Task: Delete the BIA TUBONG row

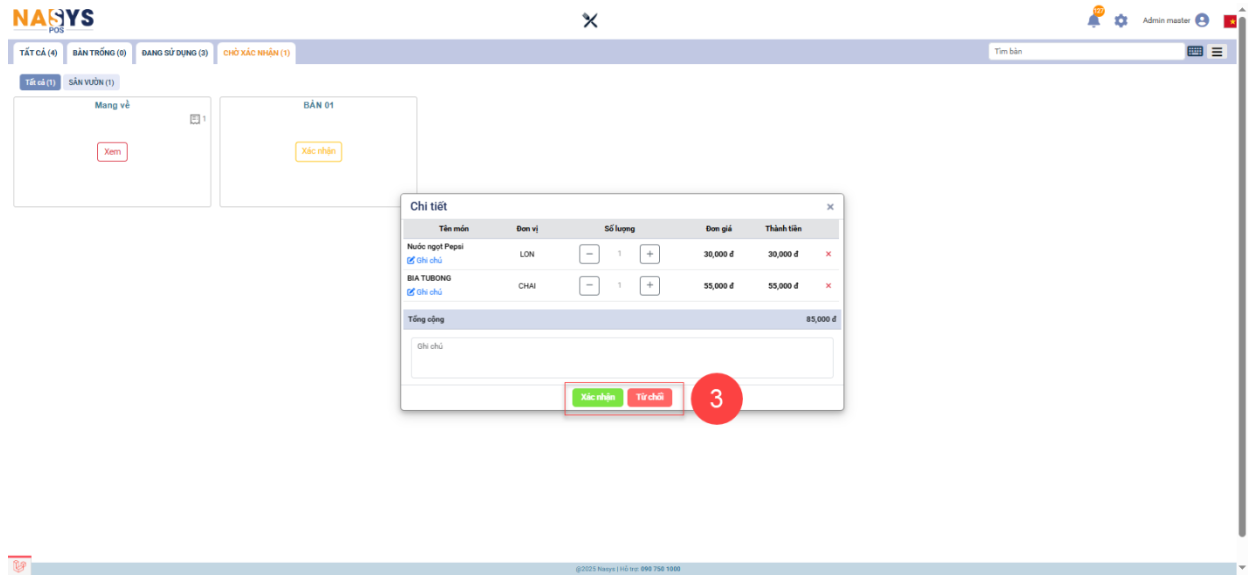Action: pyautogui.click(x=828, y=286)
